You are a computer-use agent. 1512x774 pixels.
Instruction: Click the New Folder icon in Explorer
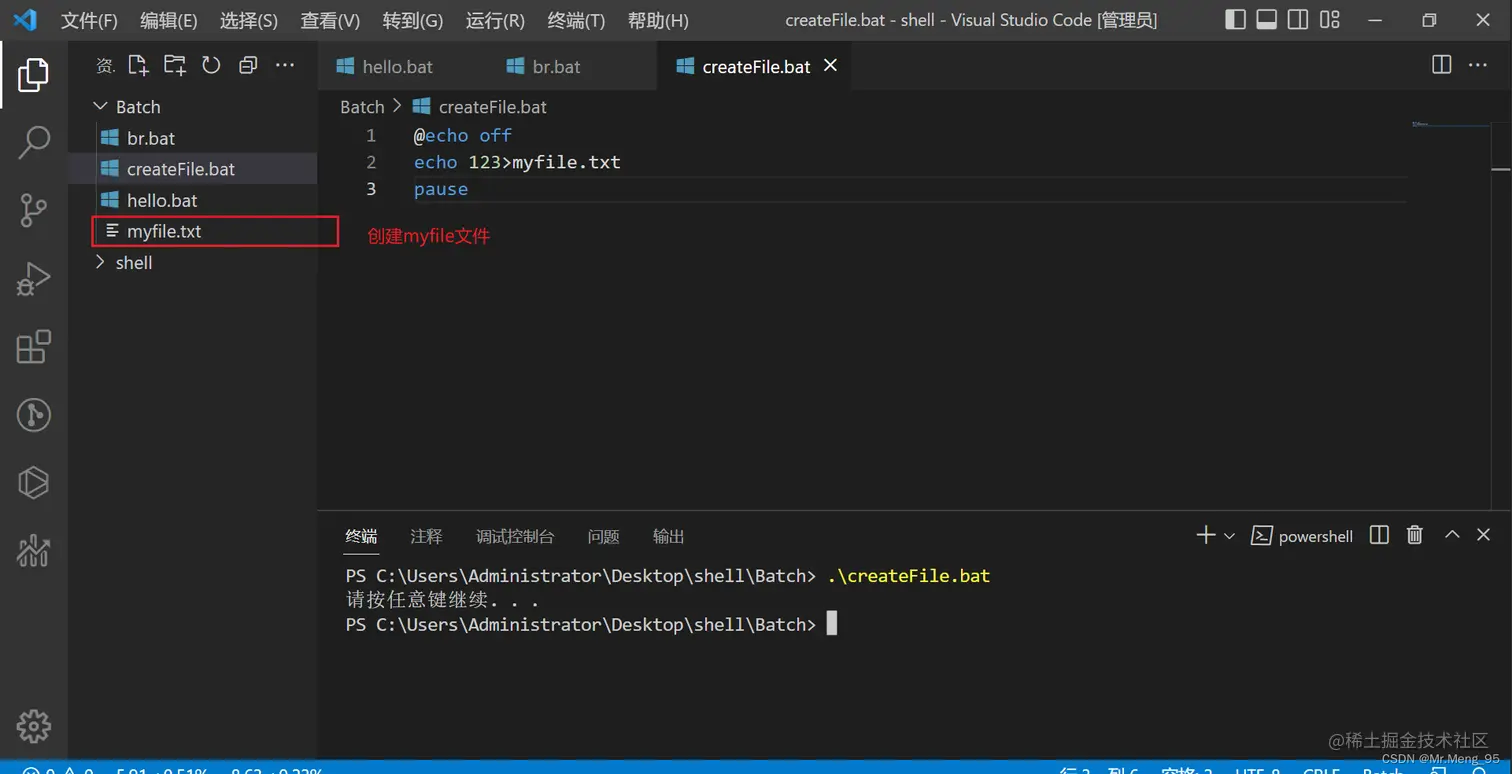tap(175, 66)
